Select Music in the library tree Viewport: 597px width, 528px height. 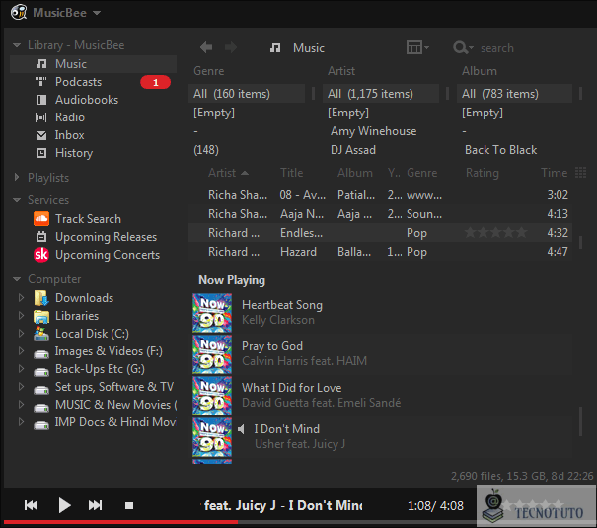point(71,64)
